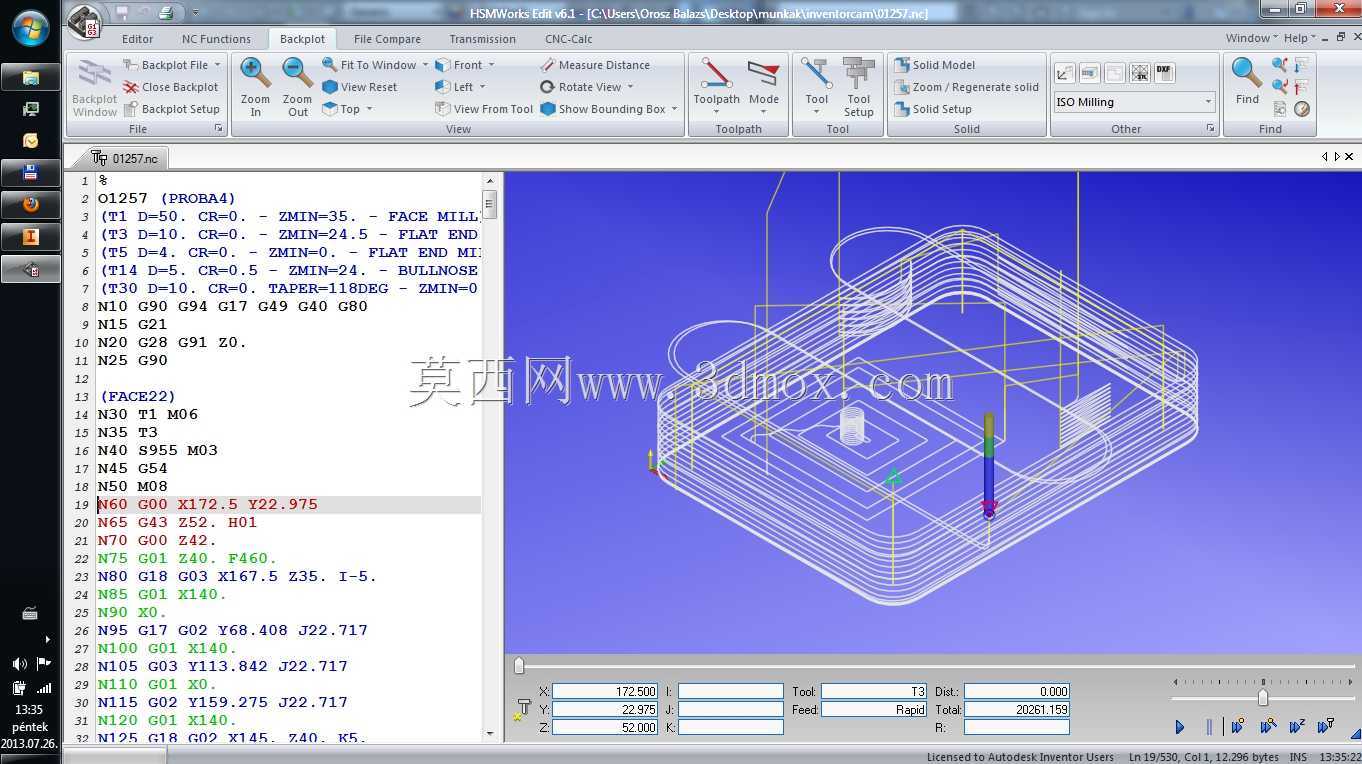The image size is (1362, 764).
Task: Click the DXF icon in Other group
Action: (1164, 73)
